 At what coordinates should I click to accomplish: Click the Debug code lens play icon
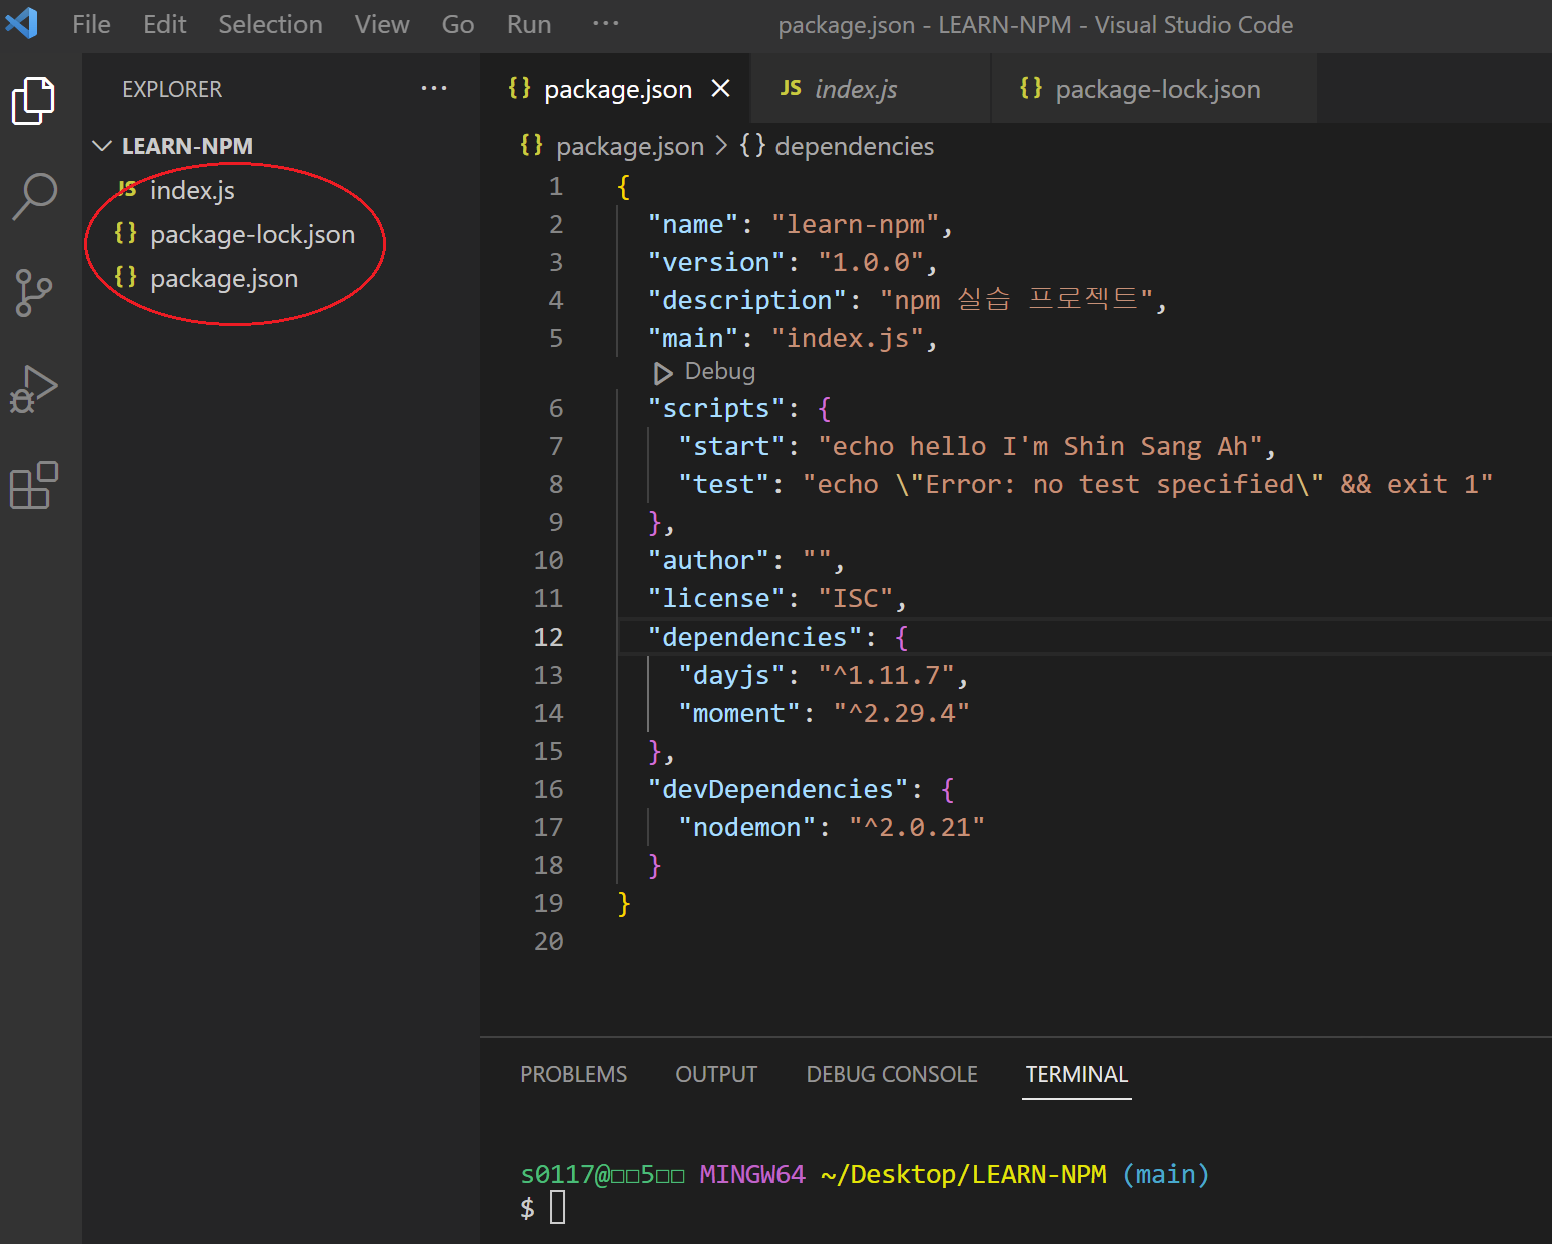click(662, 373)
